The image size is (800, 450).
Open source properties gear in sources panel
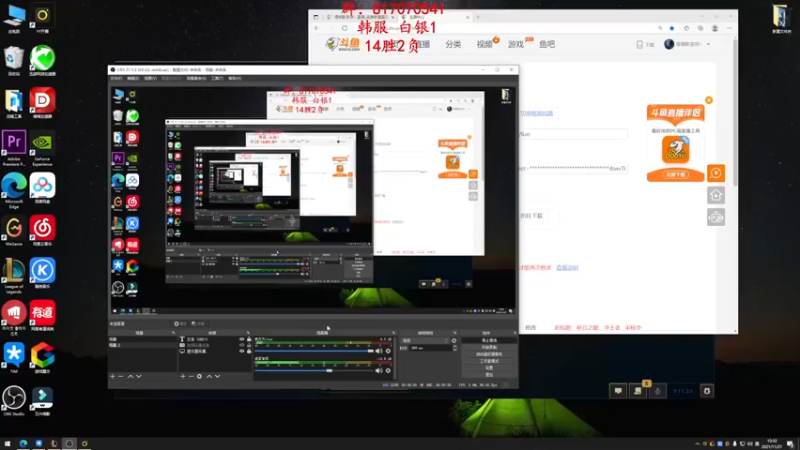click(199, 377)
